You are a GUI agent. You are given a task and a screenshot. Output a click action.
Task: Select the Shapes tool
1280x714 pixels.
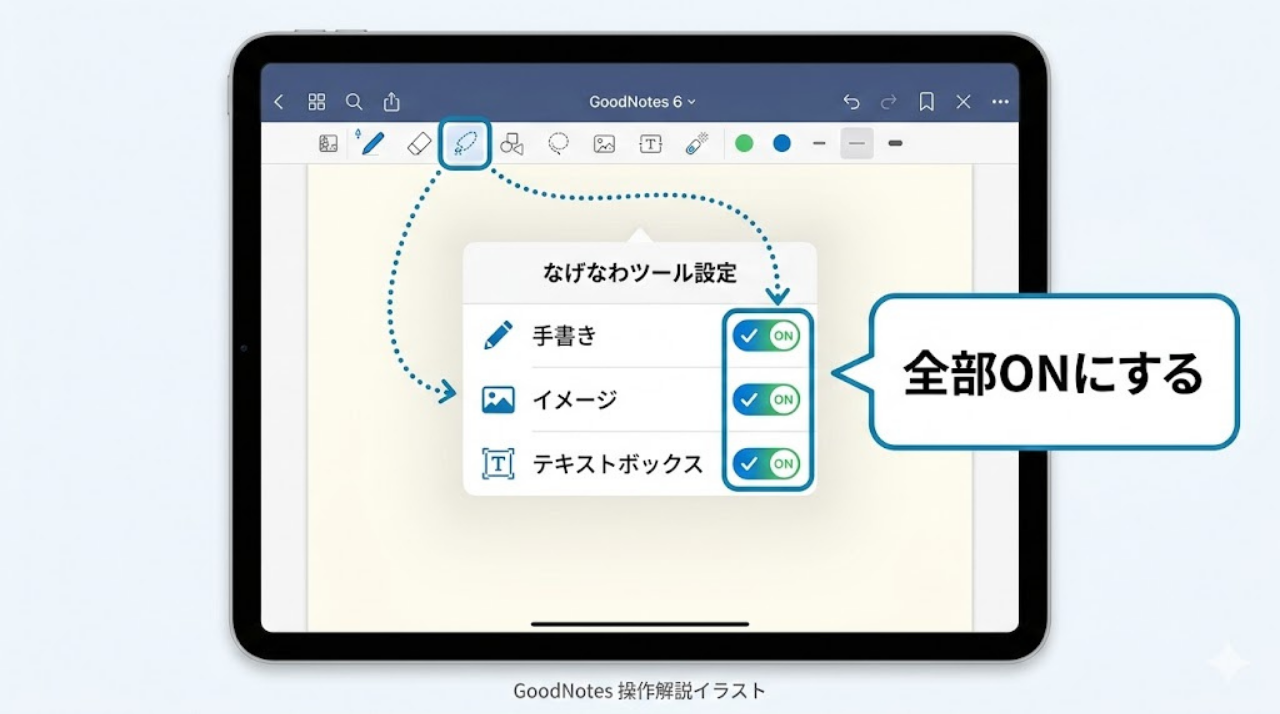pyautogui.click(x=510, y=143)
